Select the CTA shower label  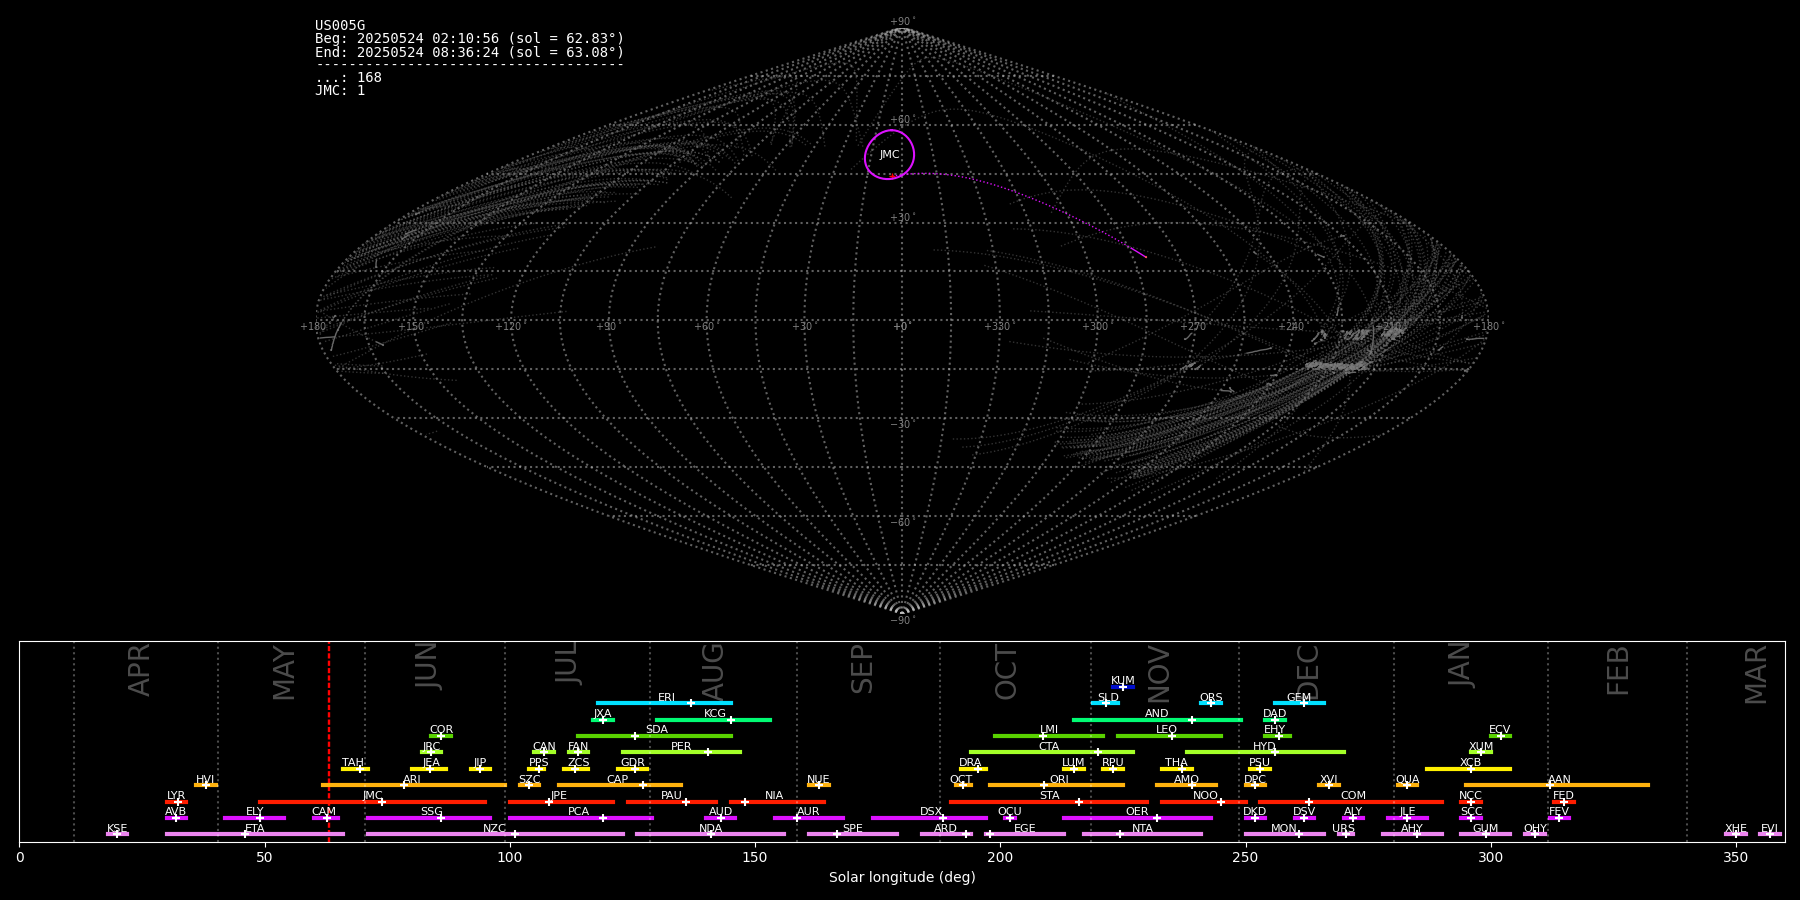[1049, 747]
